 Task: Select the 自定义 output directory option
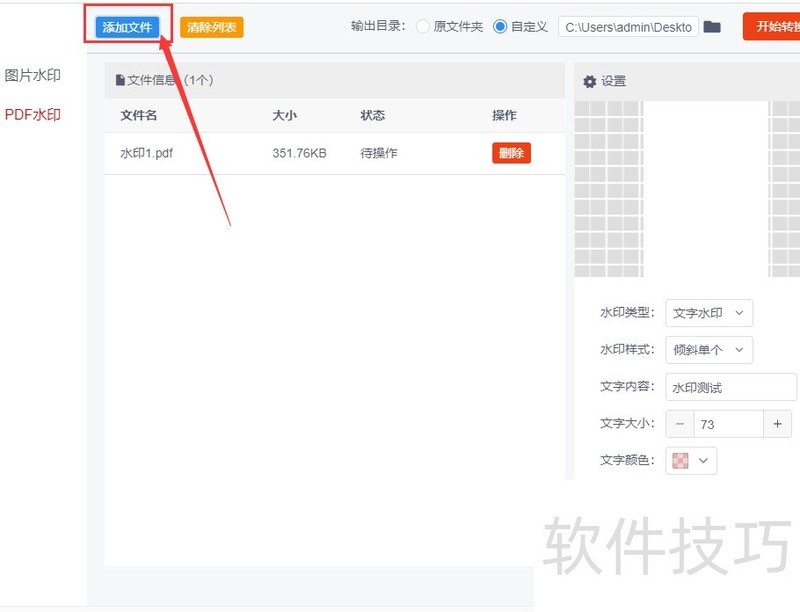[500, 27]
